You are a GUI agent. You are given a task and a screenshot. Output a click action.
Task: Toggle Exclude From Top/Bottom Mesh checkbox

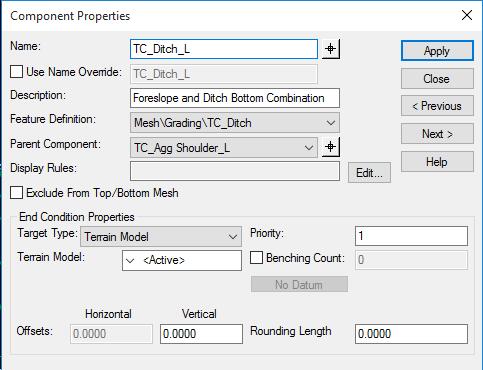[16, 193]
